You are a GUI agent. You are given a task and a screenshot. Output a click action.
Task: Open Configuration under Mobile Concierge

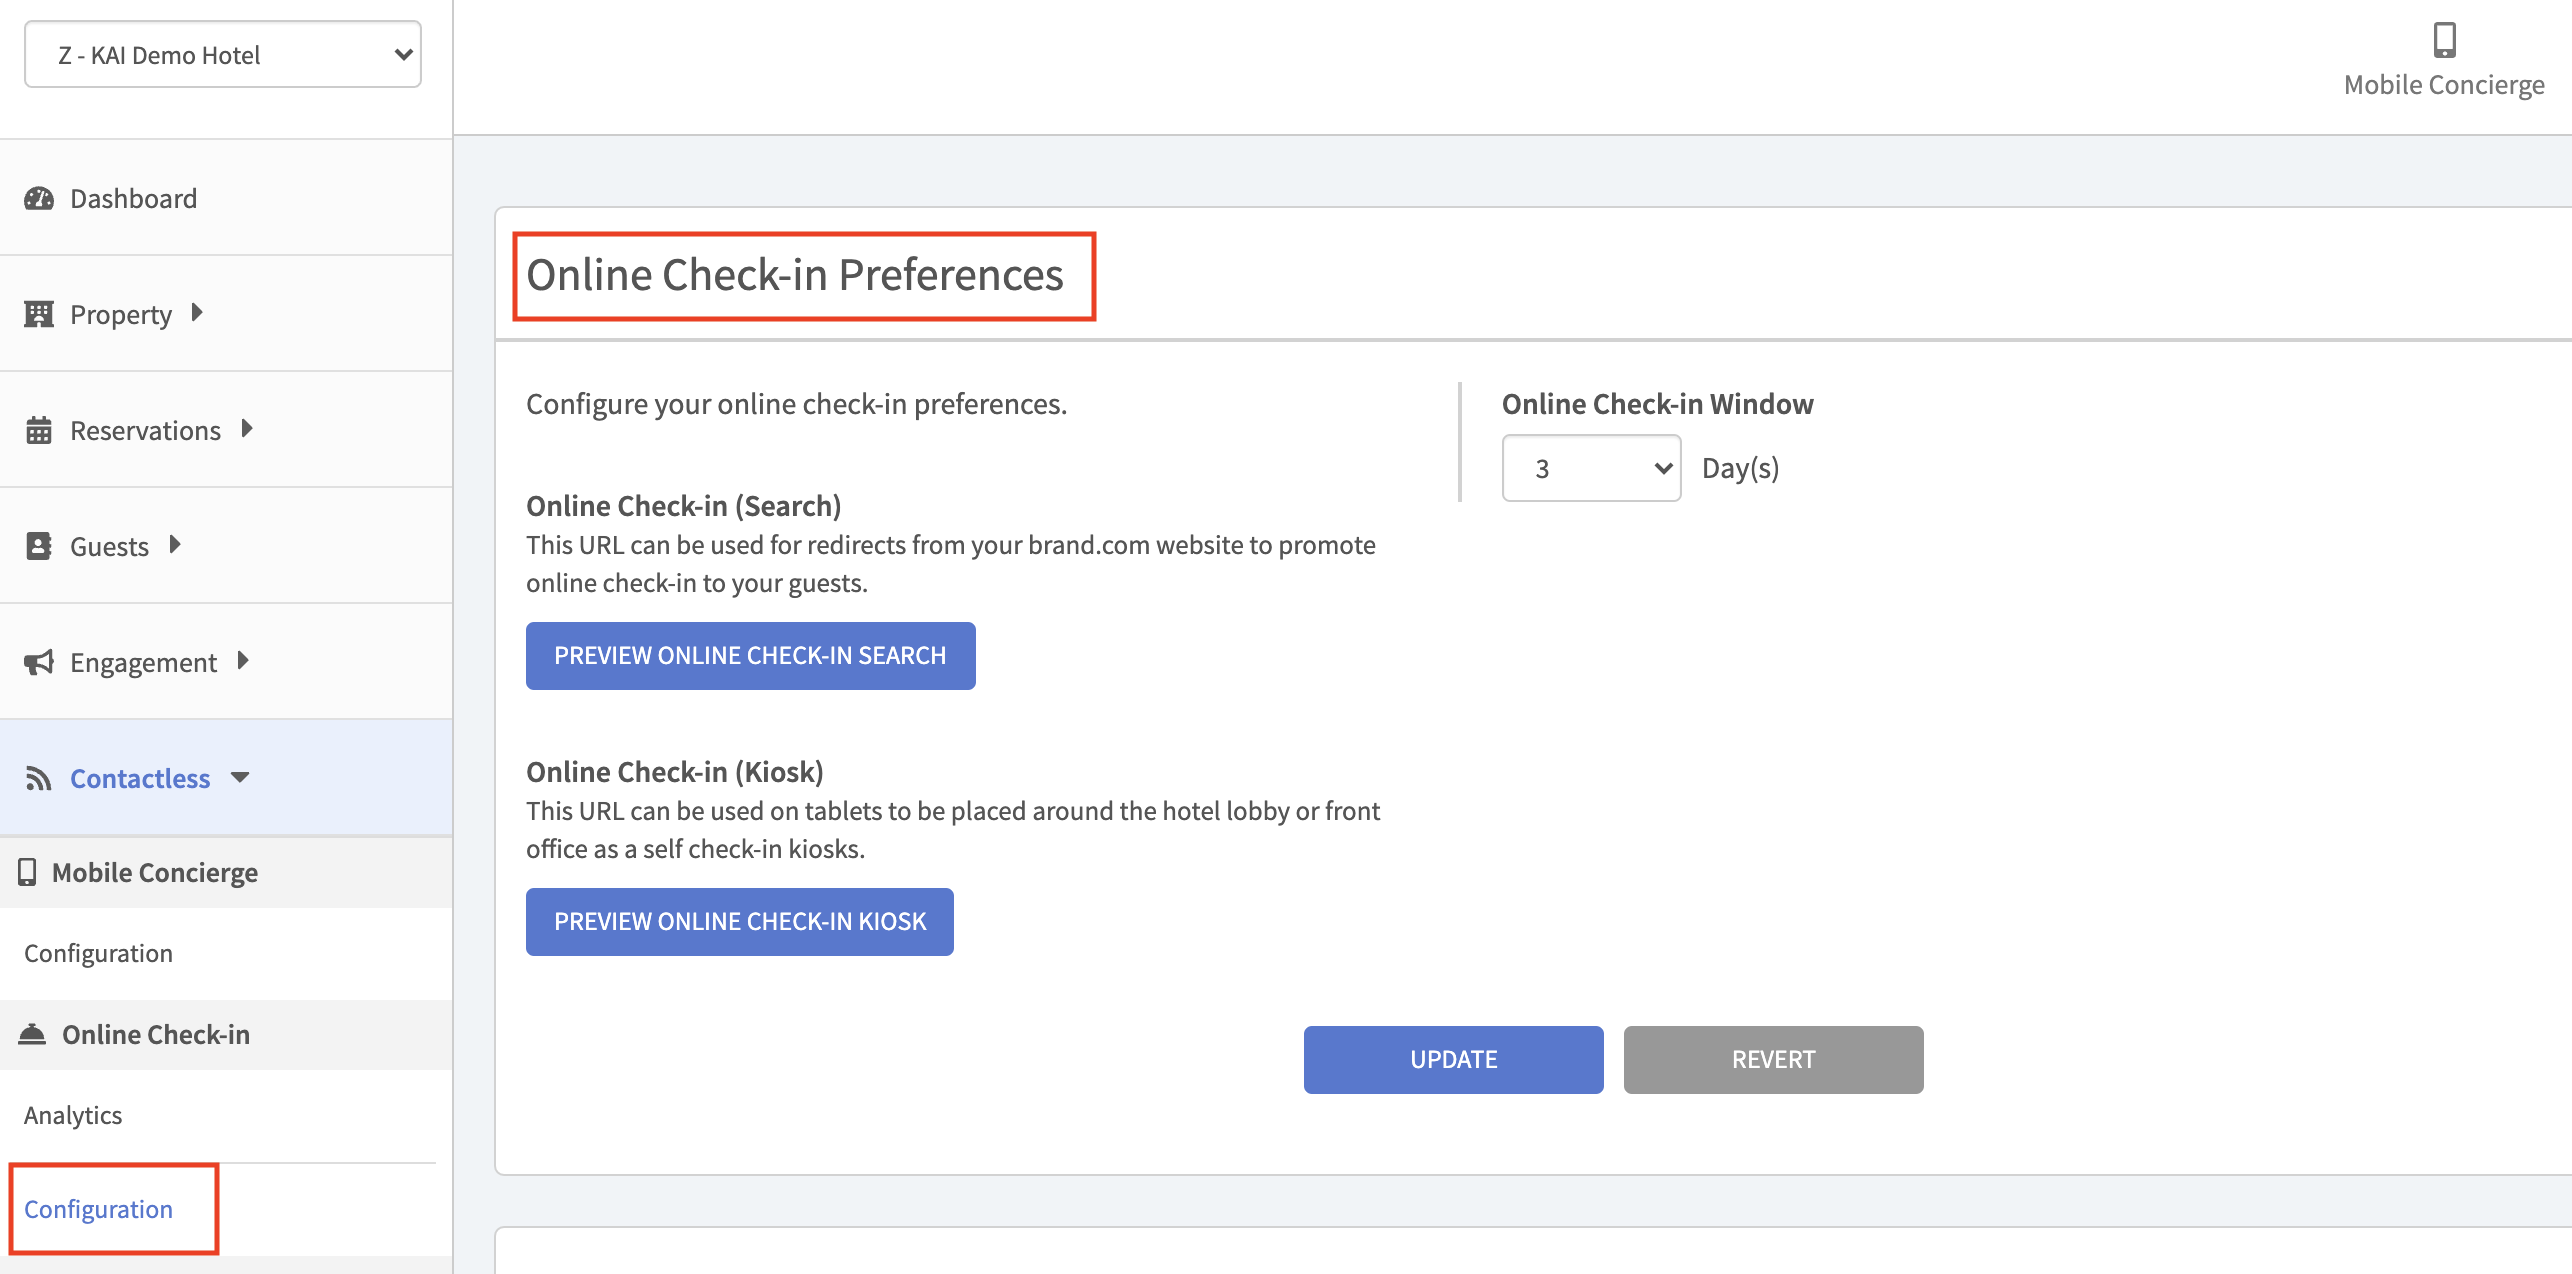[x=98, y=953]
